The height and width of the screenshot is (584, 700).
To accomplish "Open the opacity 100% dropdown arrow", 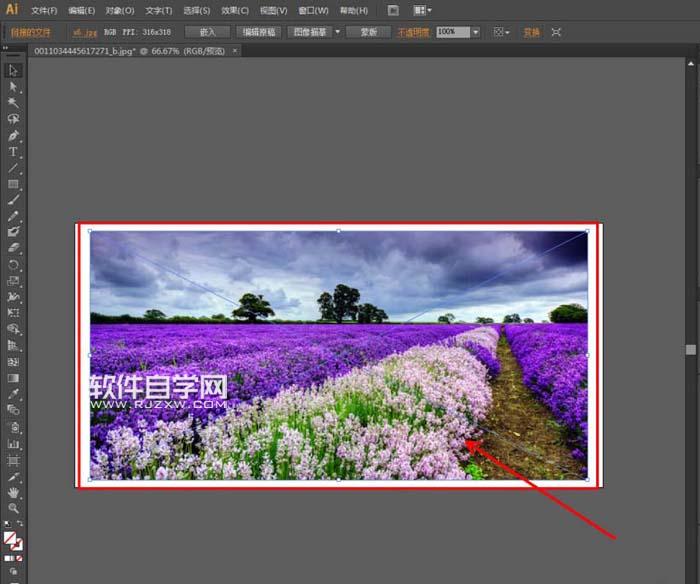I will click(475, 32).
